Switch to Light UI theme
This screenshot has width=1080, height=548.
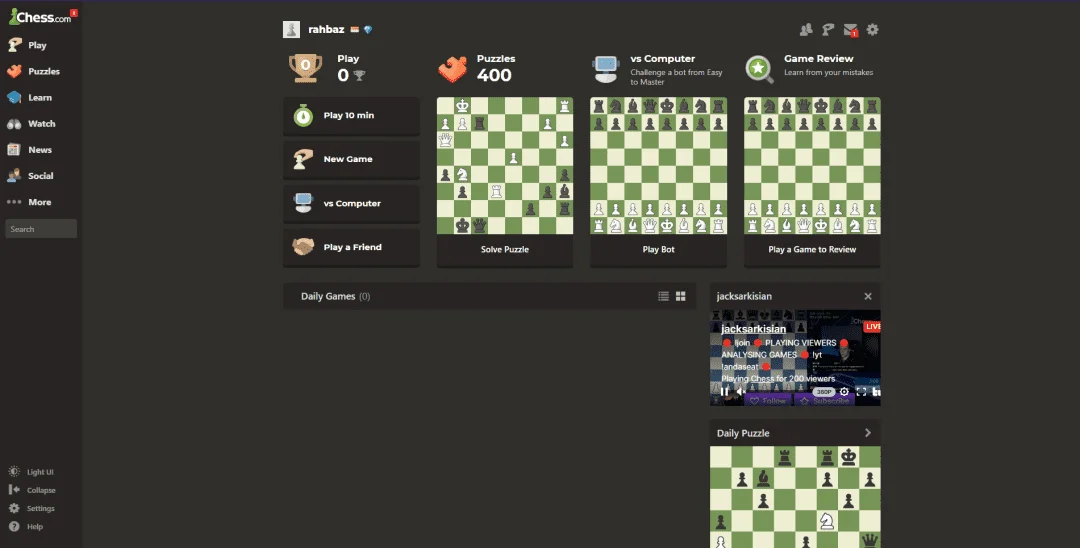coord(31,472)
